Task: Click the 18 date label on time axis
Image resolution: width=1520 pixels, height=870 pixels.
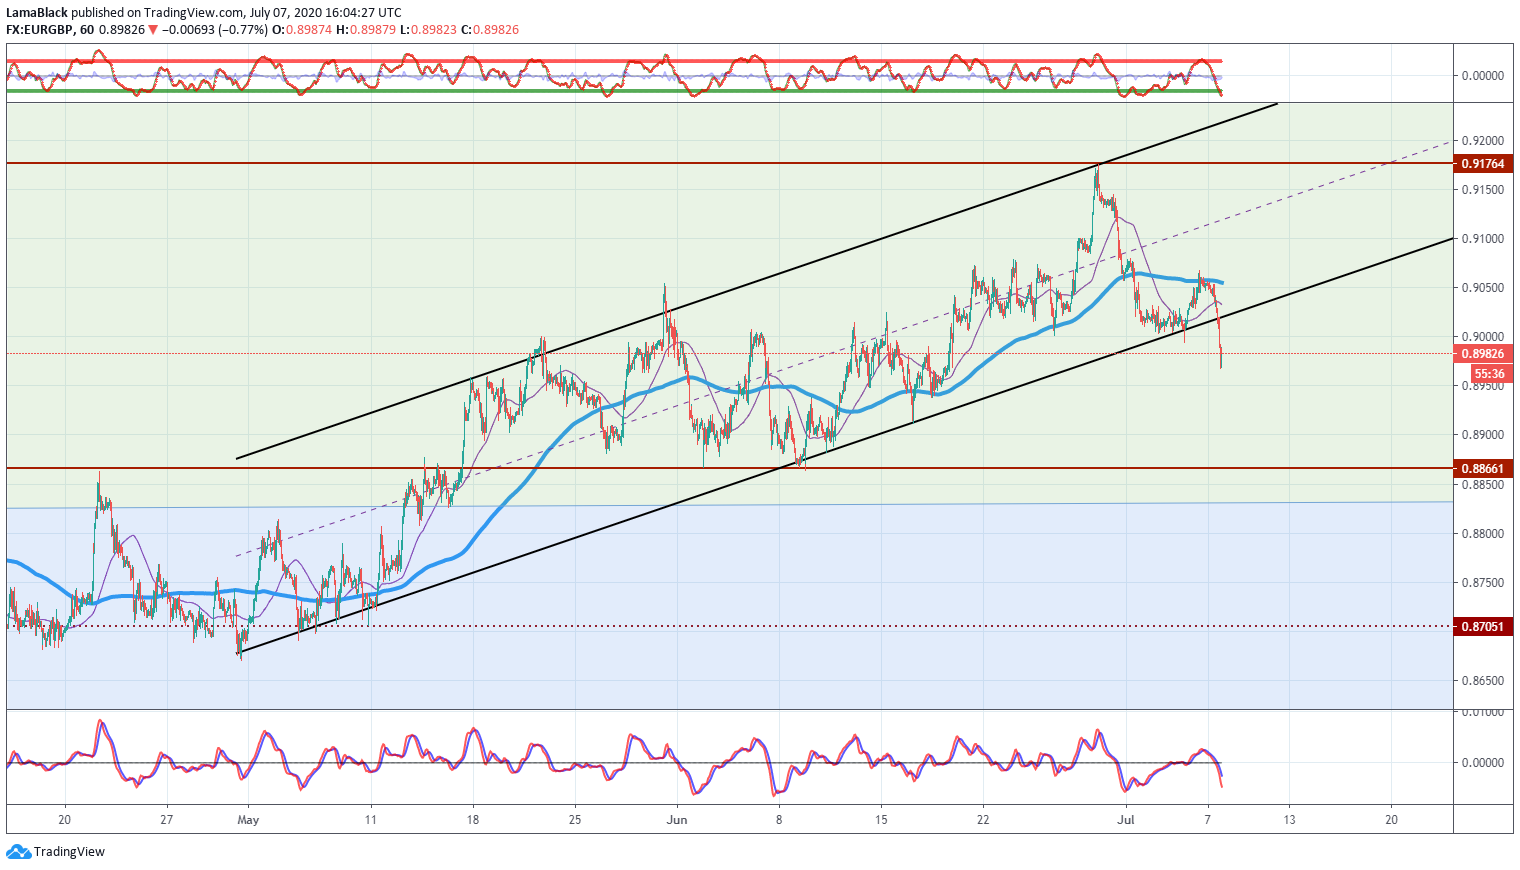Action: 473,820
